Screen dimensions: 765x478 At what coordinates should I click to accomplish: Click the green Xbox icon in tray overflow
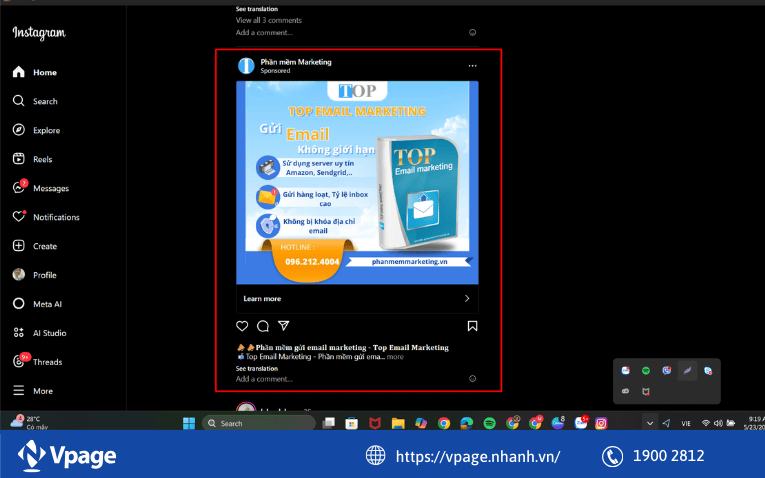coord(646,371)
